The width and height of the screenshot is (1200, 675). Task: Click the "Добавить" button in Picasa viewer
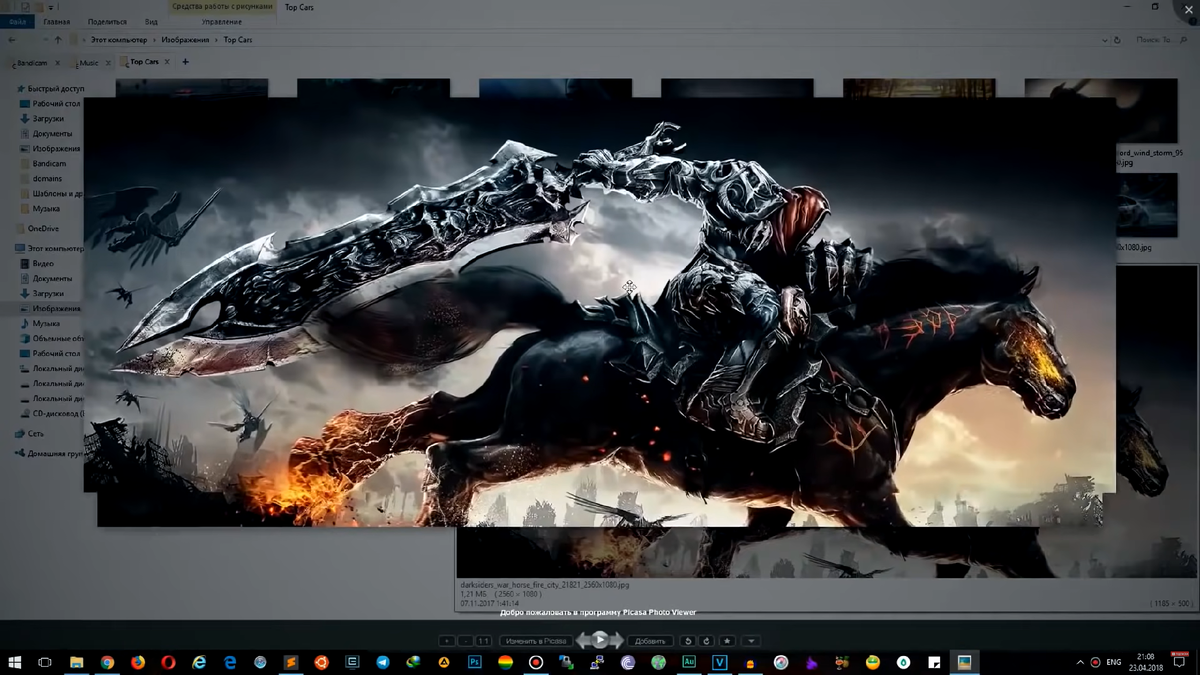650,641
